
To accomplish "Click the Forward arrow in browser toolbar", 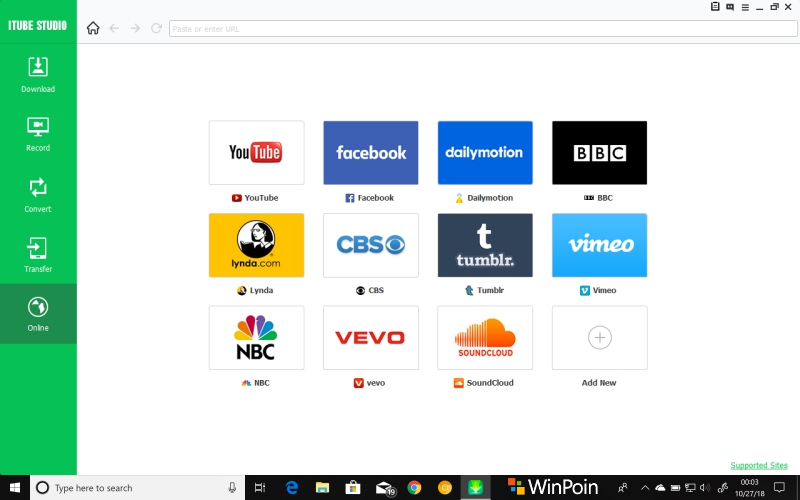I will point(135,28).
